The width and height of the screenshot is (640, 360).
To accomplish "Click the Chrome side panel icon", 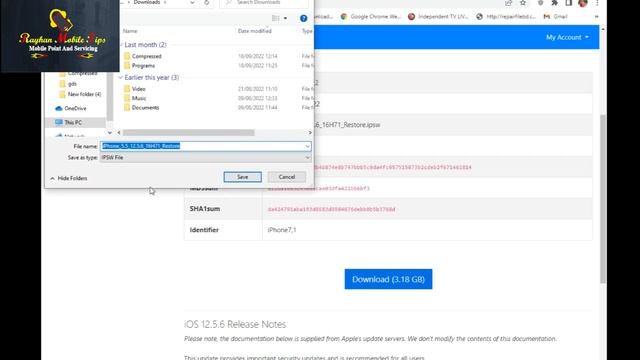I will click(569, 3).
